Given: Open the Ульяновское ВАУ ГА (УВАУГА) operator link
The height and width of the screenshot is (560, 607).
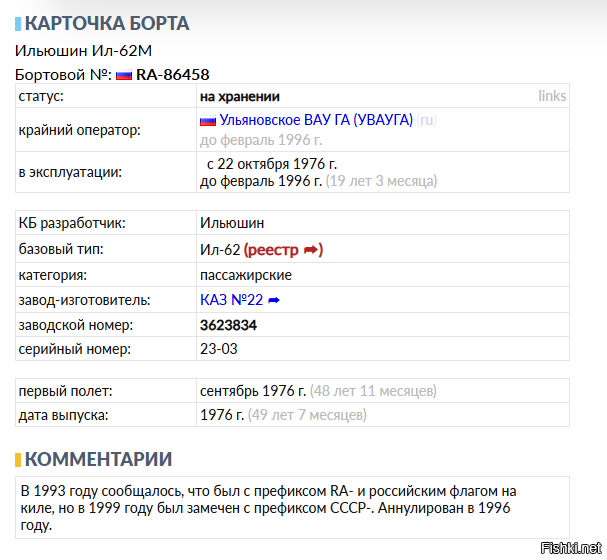Looking at the screenshot, I should tap(316, 120).
